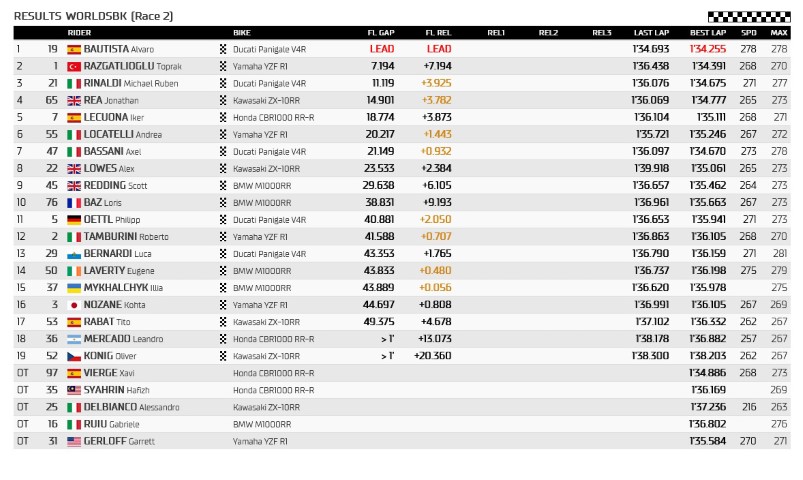Click the checkered flag icon in Bautista's row
The image size is (803, 480).
click(x=223, y=49)
